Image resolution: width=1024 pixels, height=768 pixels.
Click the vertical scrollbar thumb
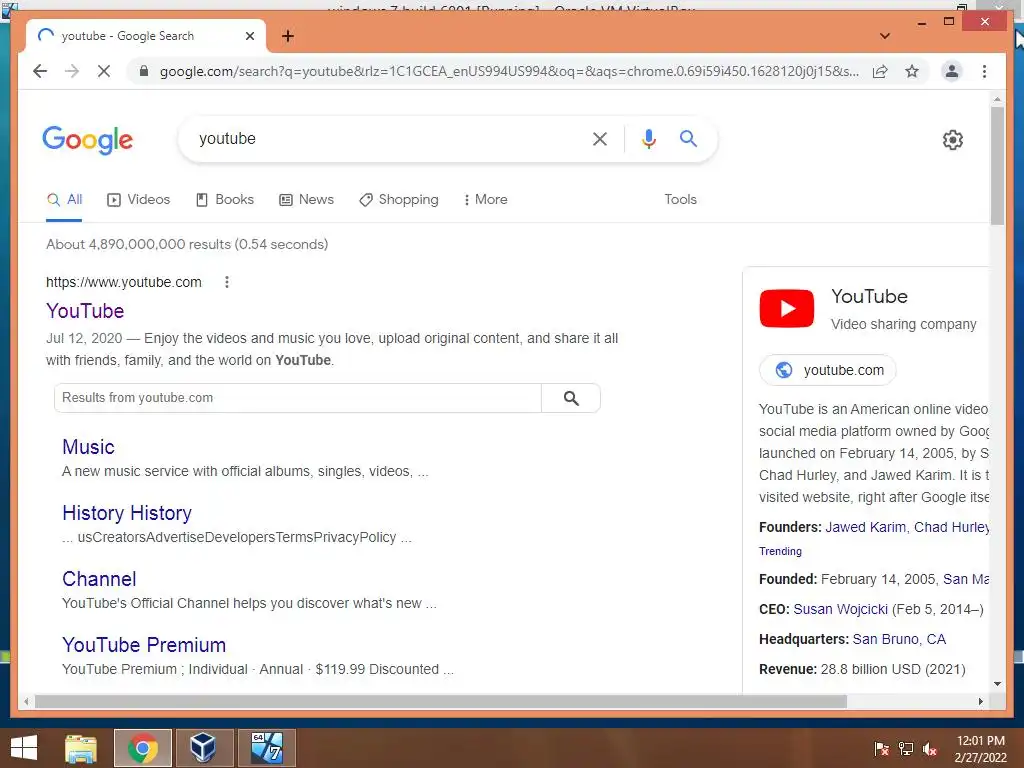tap(997, 165)
